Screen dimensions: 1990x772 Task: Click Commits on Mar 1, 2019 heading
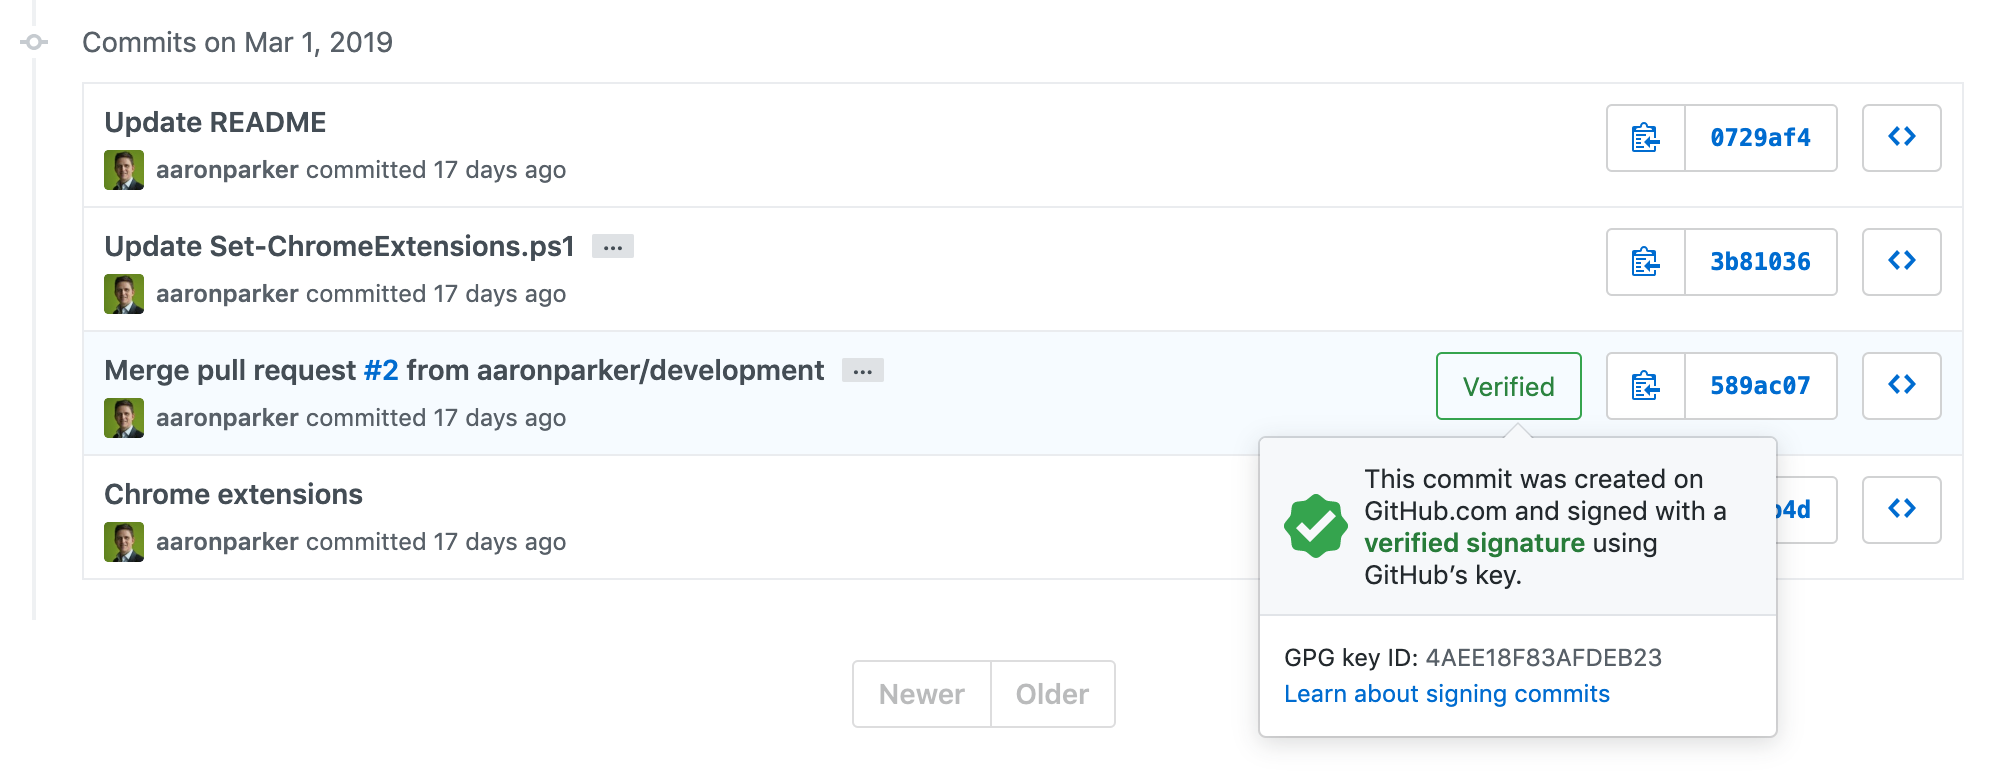pos(237,42)
